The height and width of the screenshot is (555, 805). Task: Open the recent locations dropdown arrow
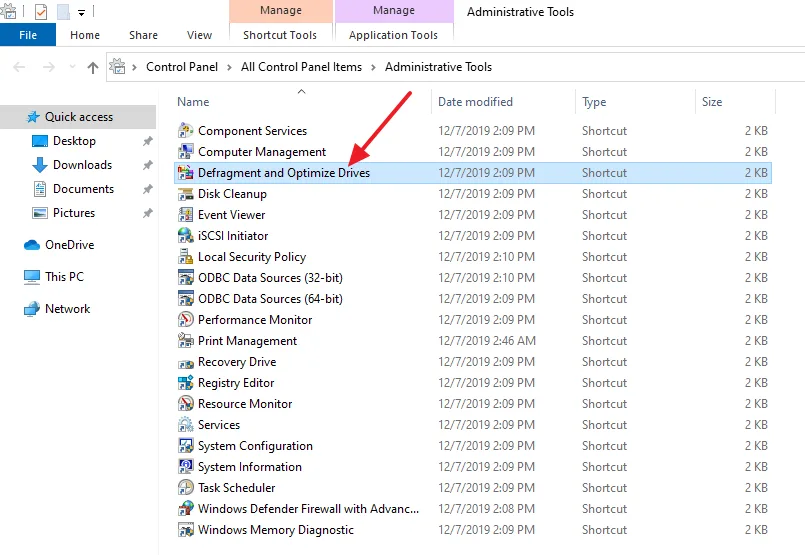coord(72,67)
